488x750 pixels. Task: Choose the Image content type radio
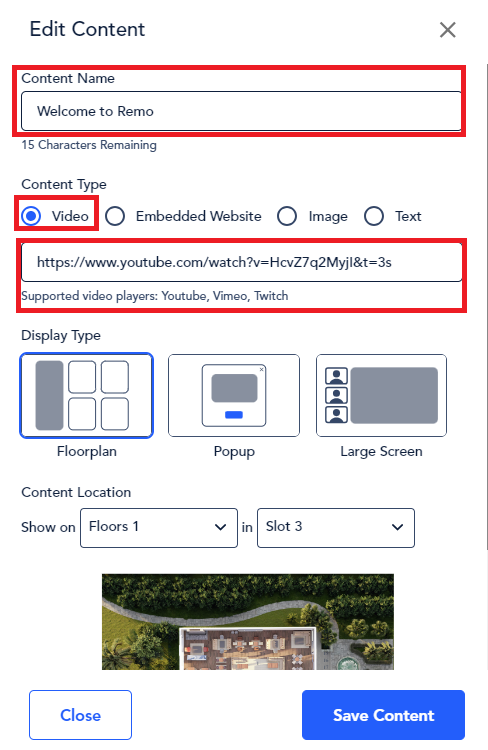coord(287,216)
